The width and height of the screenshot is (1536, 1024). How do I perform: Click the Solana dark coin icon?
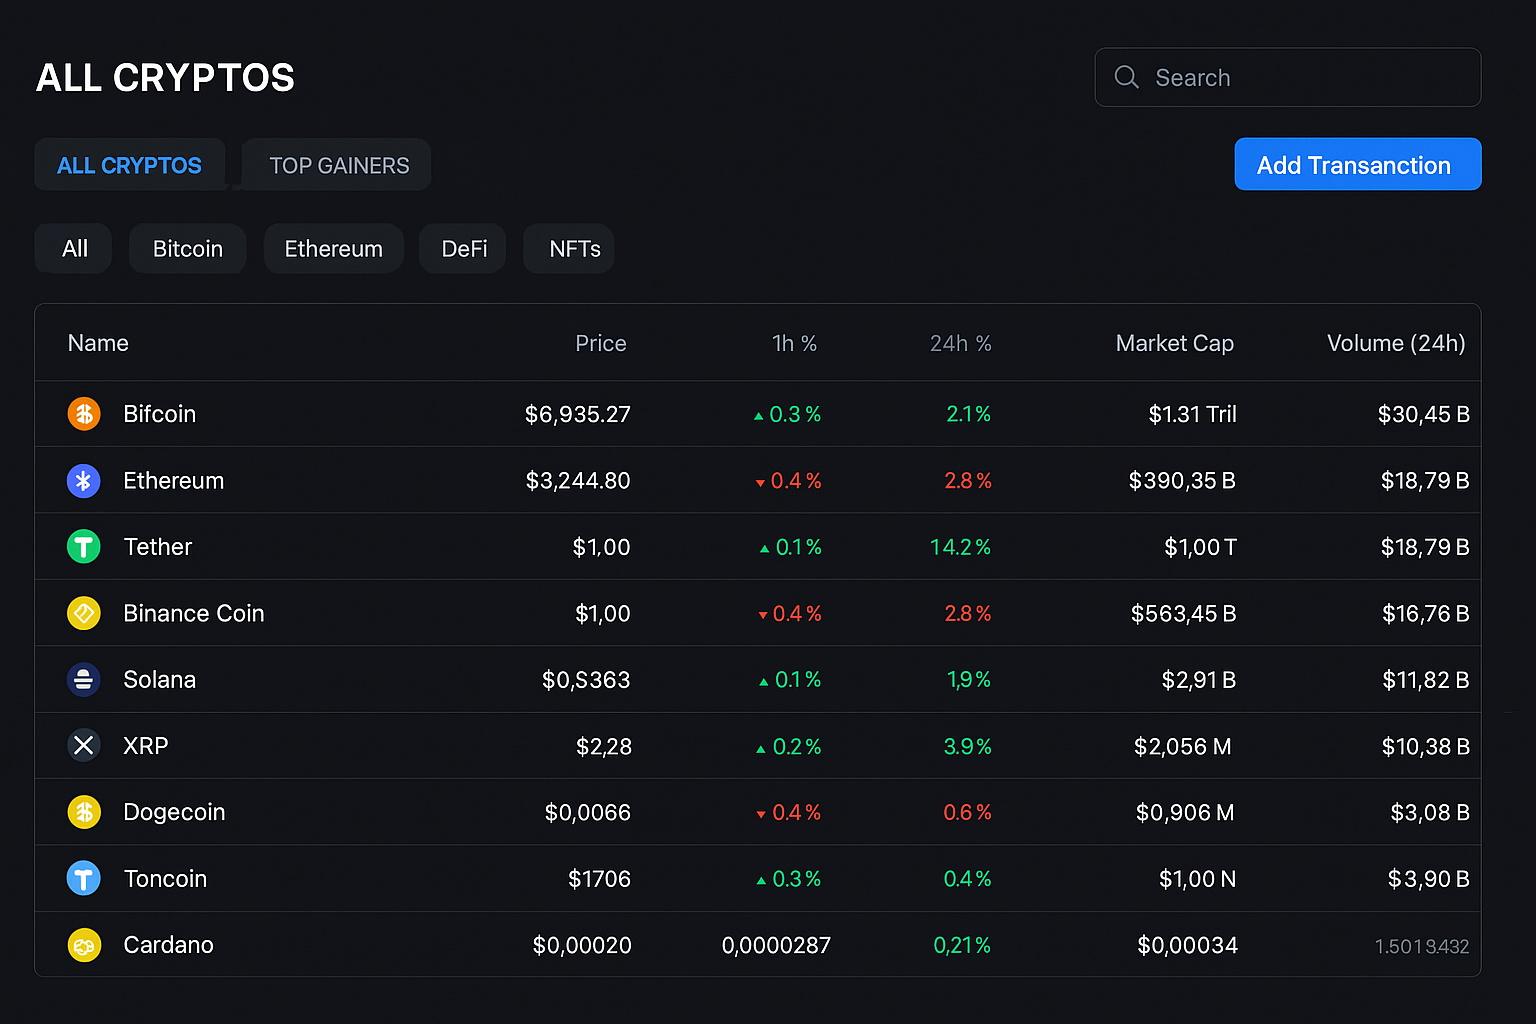(x=84, y=679)
